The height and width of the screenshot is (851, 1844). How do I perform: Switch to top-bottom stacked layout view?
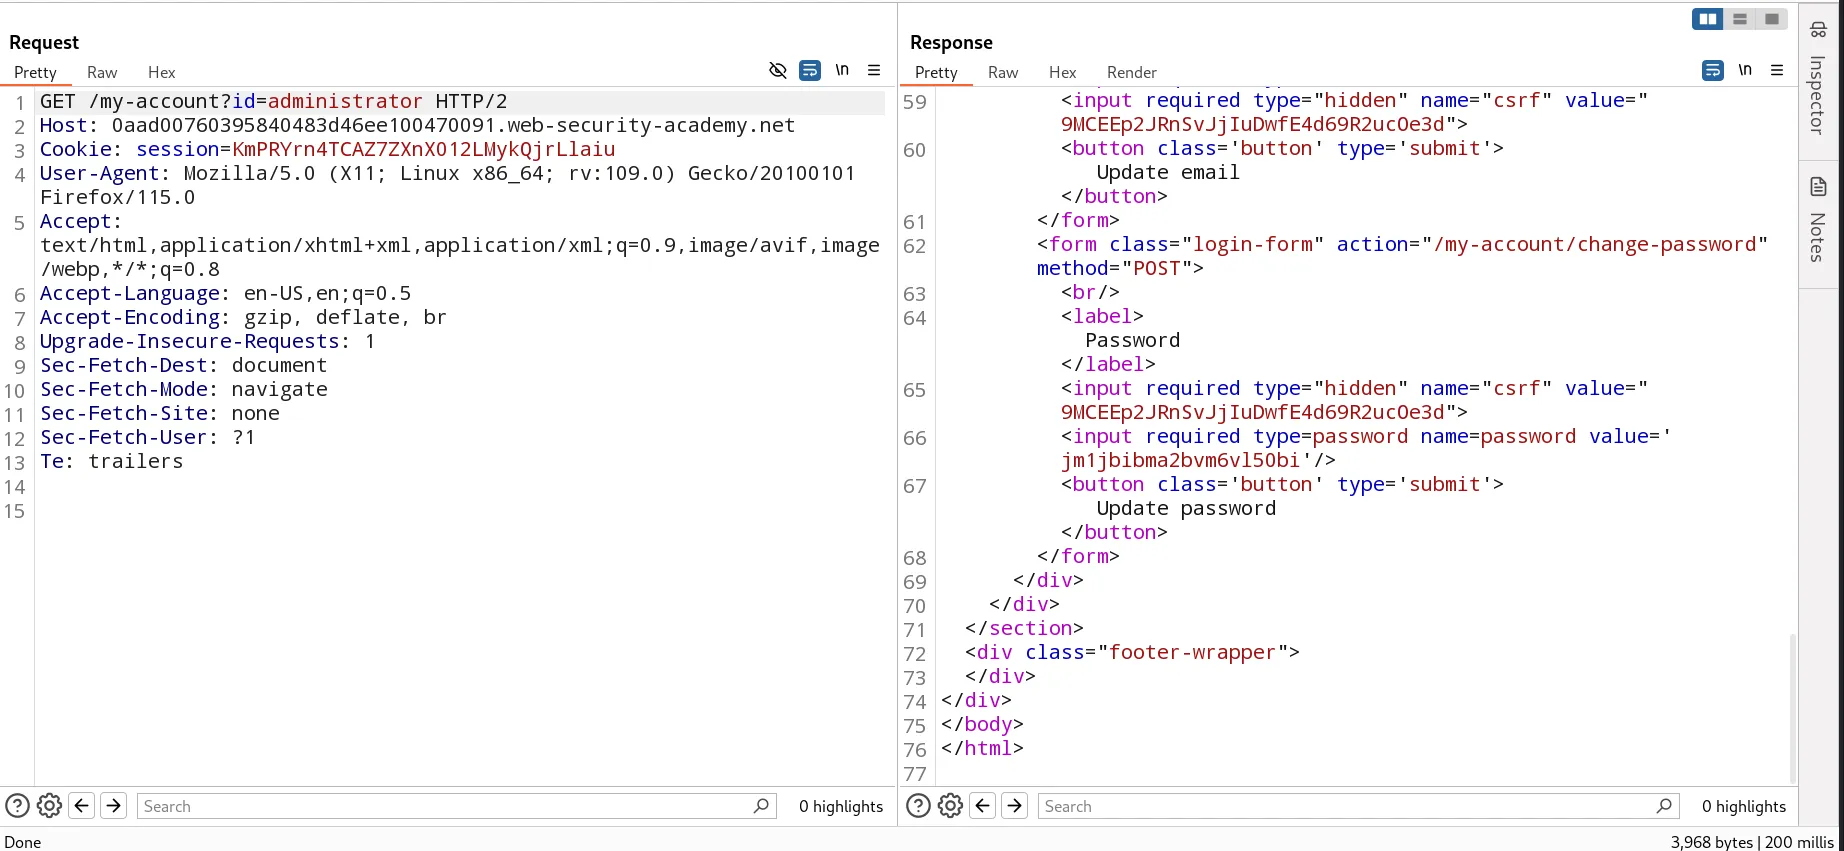pyautogui.click(x=1740, y=19)
